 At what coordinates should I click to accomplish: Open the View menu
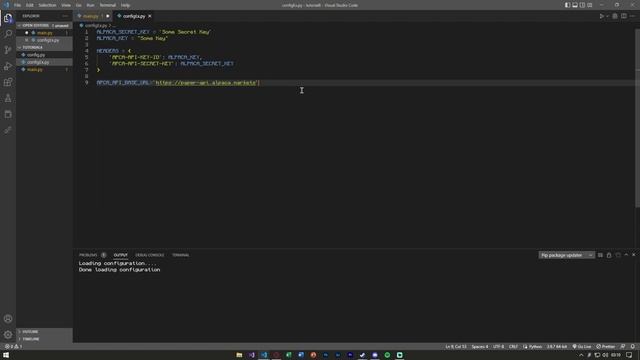pyautogui.click(x=66, y=5)
